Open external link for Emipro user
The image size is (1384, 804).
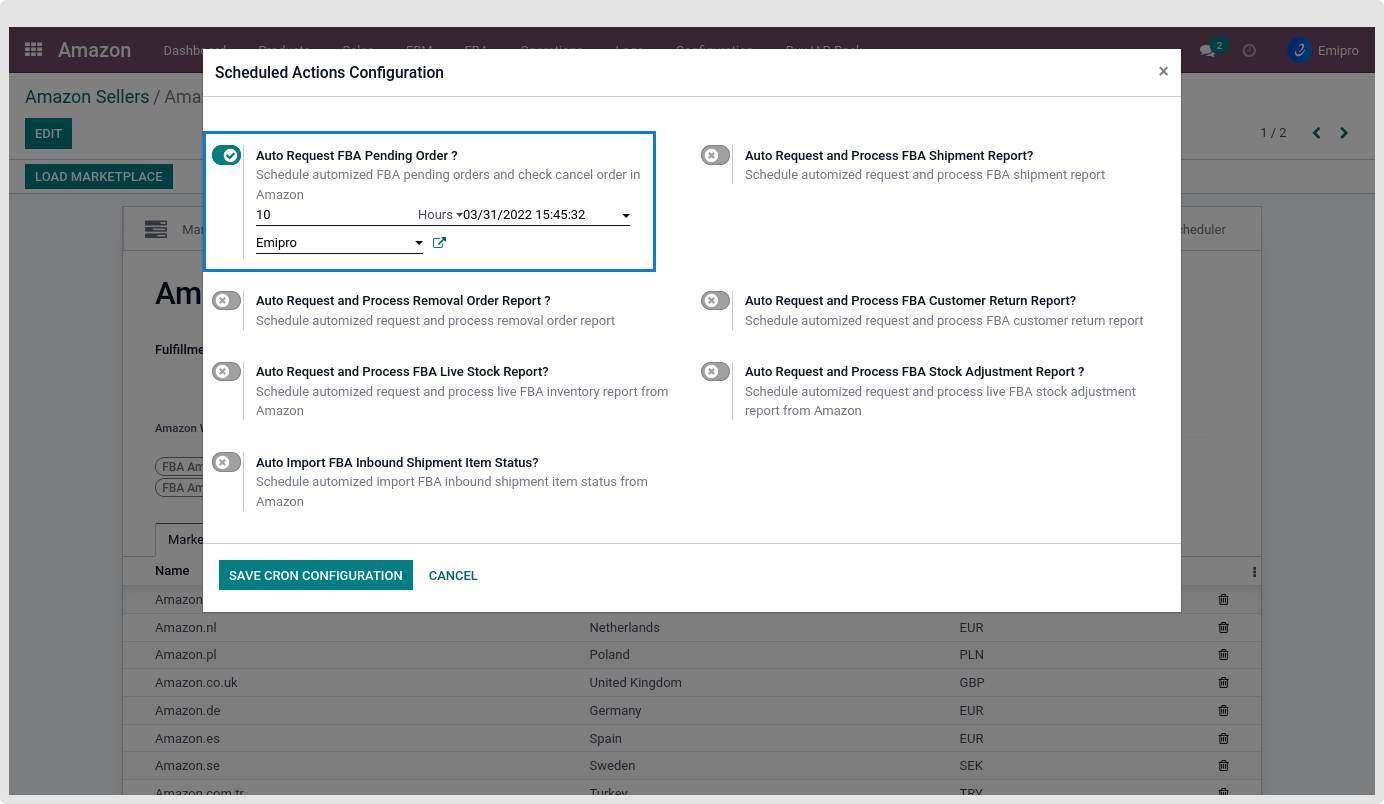(439, 243)
